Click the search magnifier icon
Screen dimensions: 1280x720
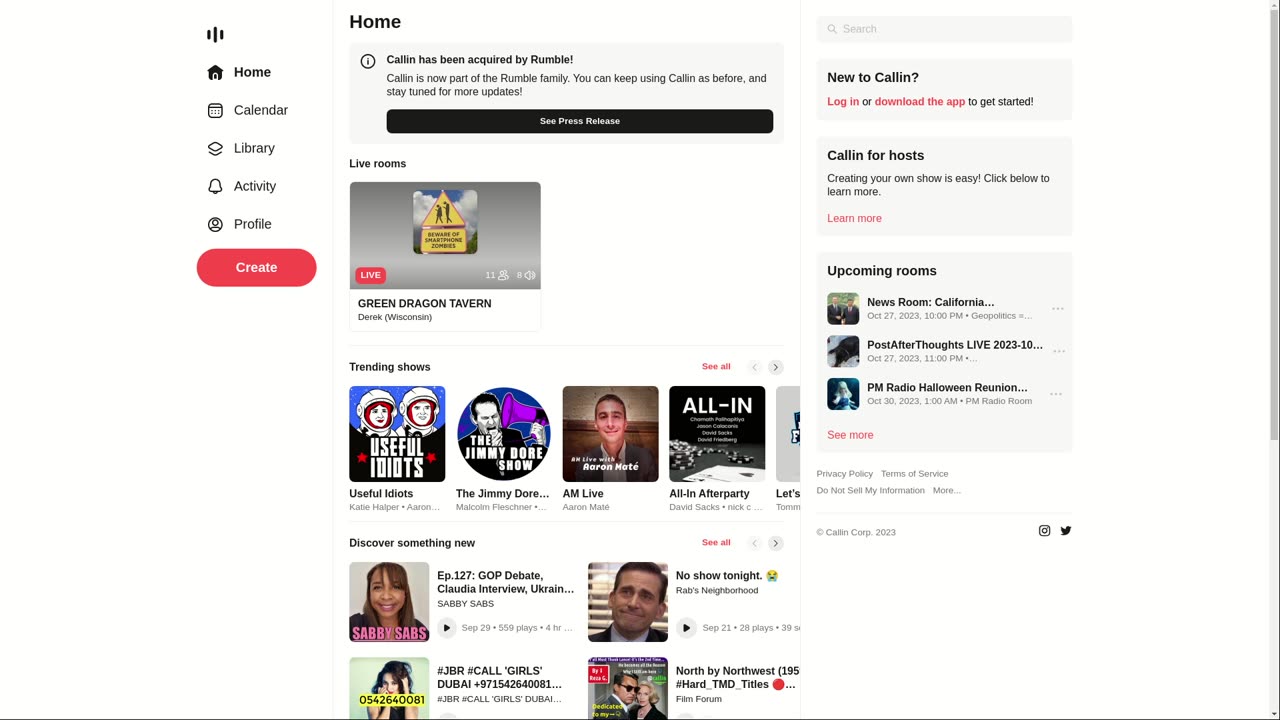[x=832, y=29]
